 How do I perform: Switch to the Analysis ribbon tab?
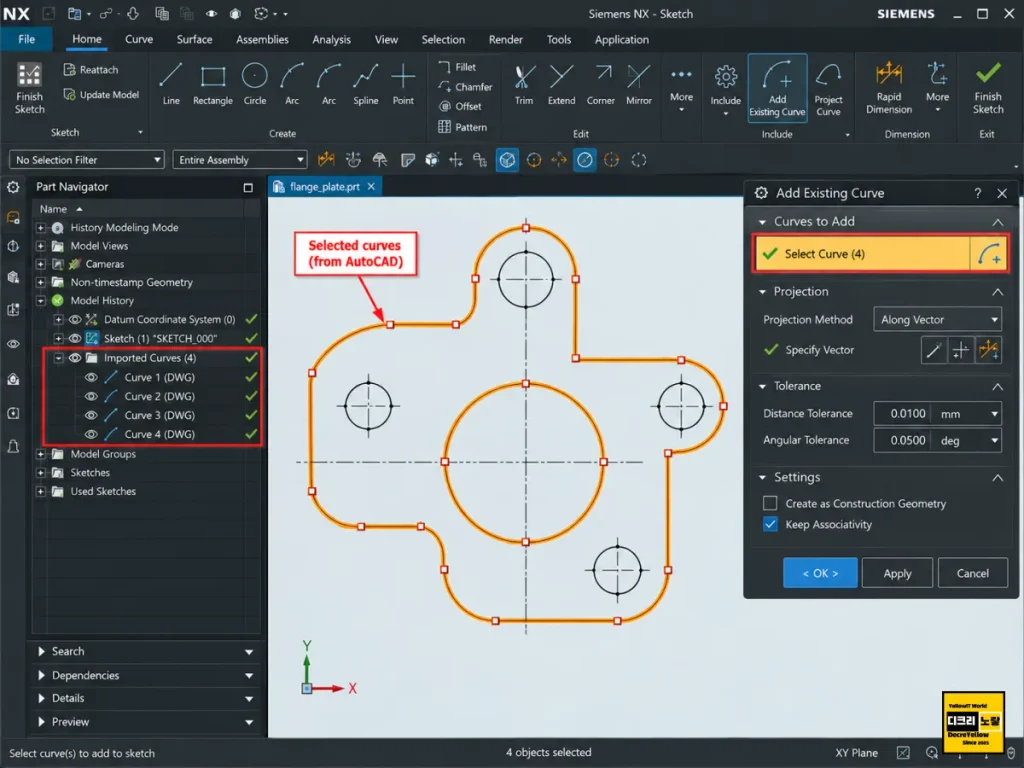pyautogui.click(x=331, y=39)
